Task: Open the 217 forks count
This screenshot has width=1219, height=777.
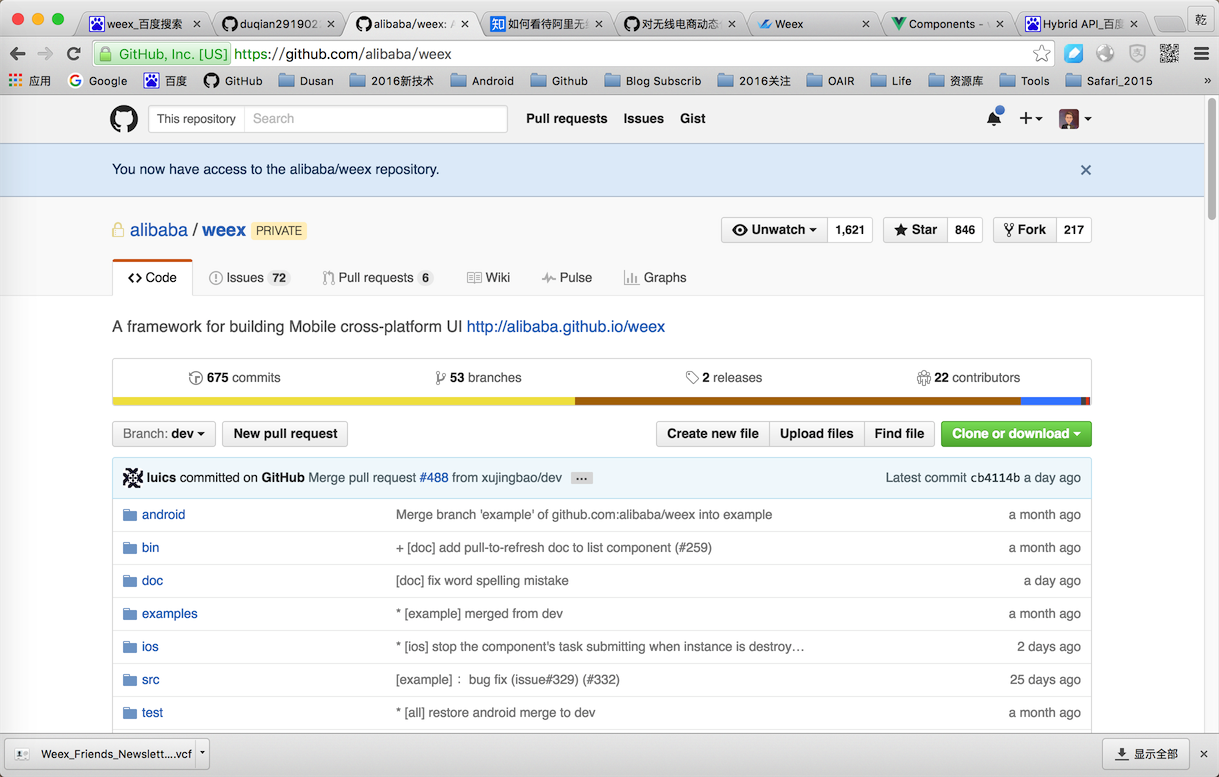Action: click(x=1074, y=230)
